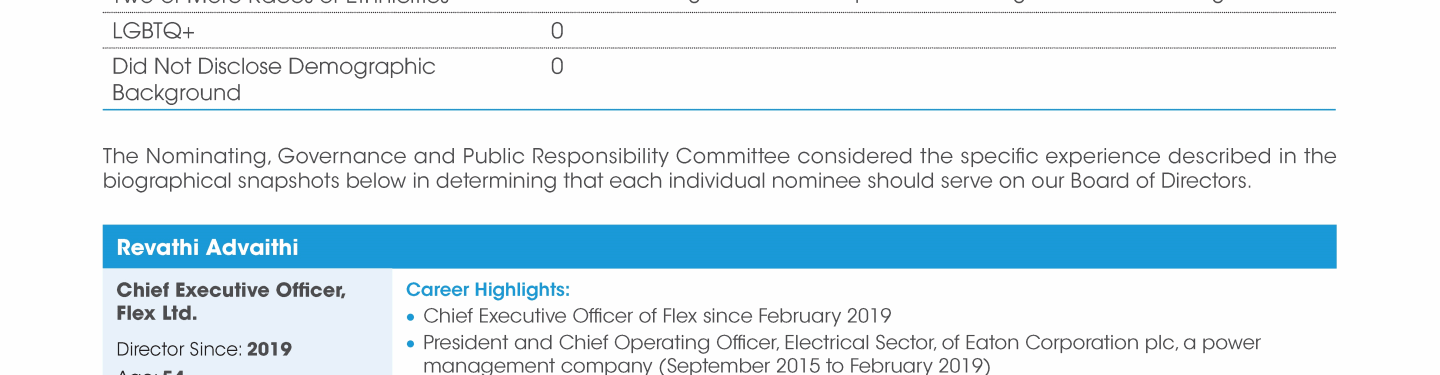This screenshot has height=375, width=1440.
Task: Click the LGBTQ+ row label
Action: point(153,31)
